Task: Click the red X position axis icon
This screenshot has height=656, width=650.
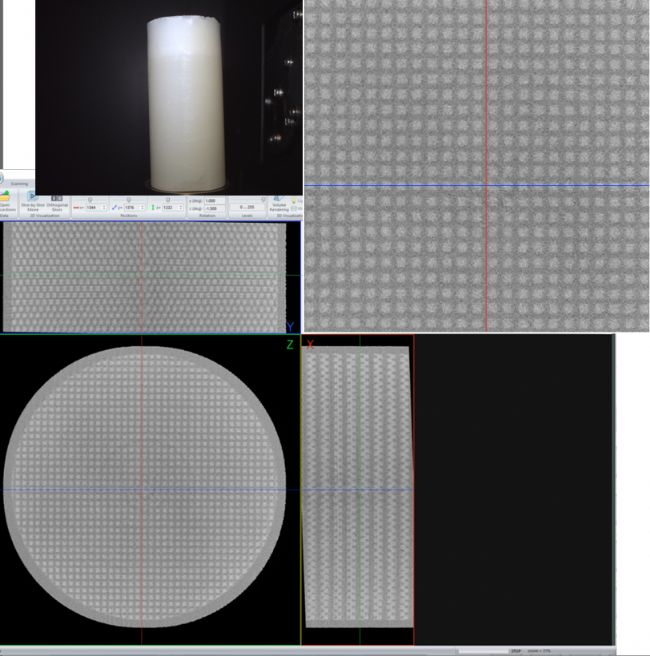Action: (78, 207)
